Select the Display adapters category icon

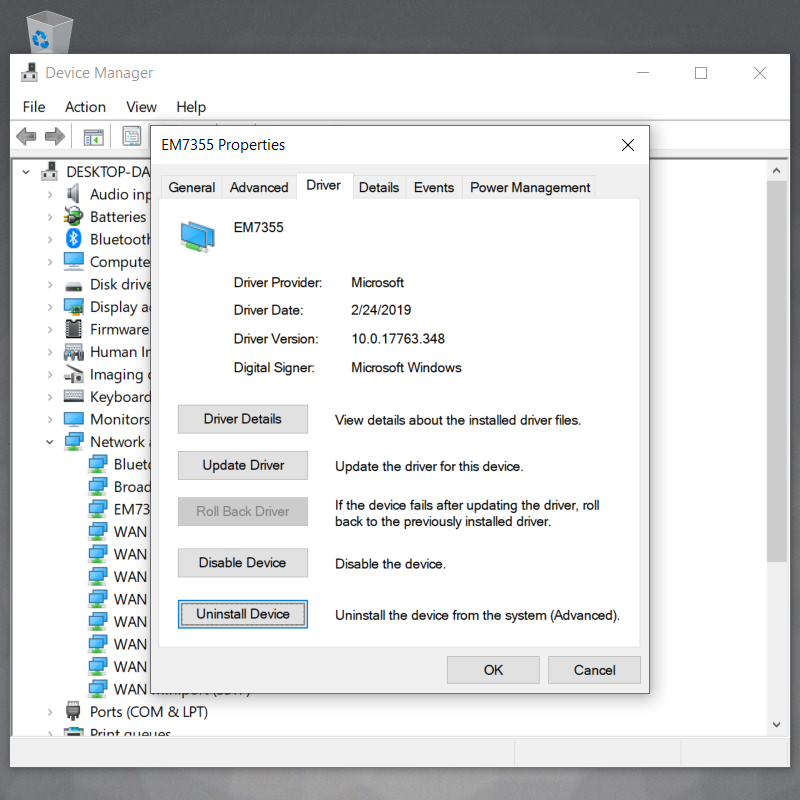pos(73,307)
